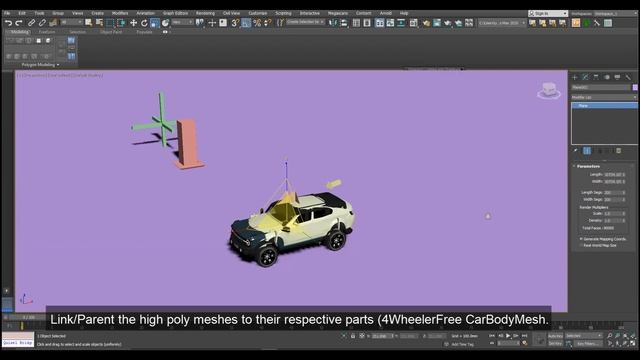Activate the Unlink Selection tool
The image size is (640, 360).
click(x=42, y=23)
